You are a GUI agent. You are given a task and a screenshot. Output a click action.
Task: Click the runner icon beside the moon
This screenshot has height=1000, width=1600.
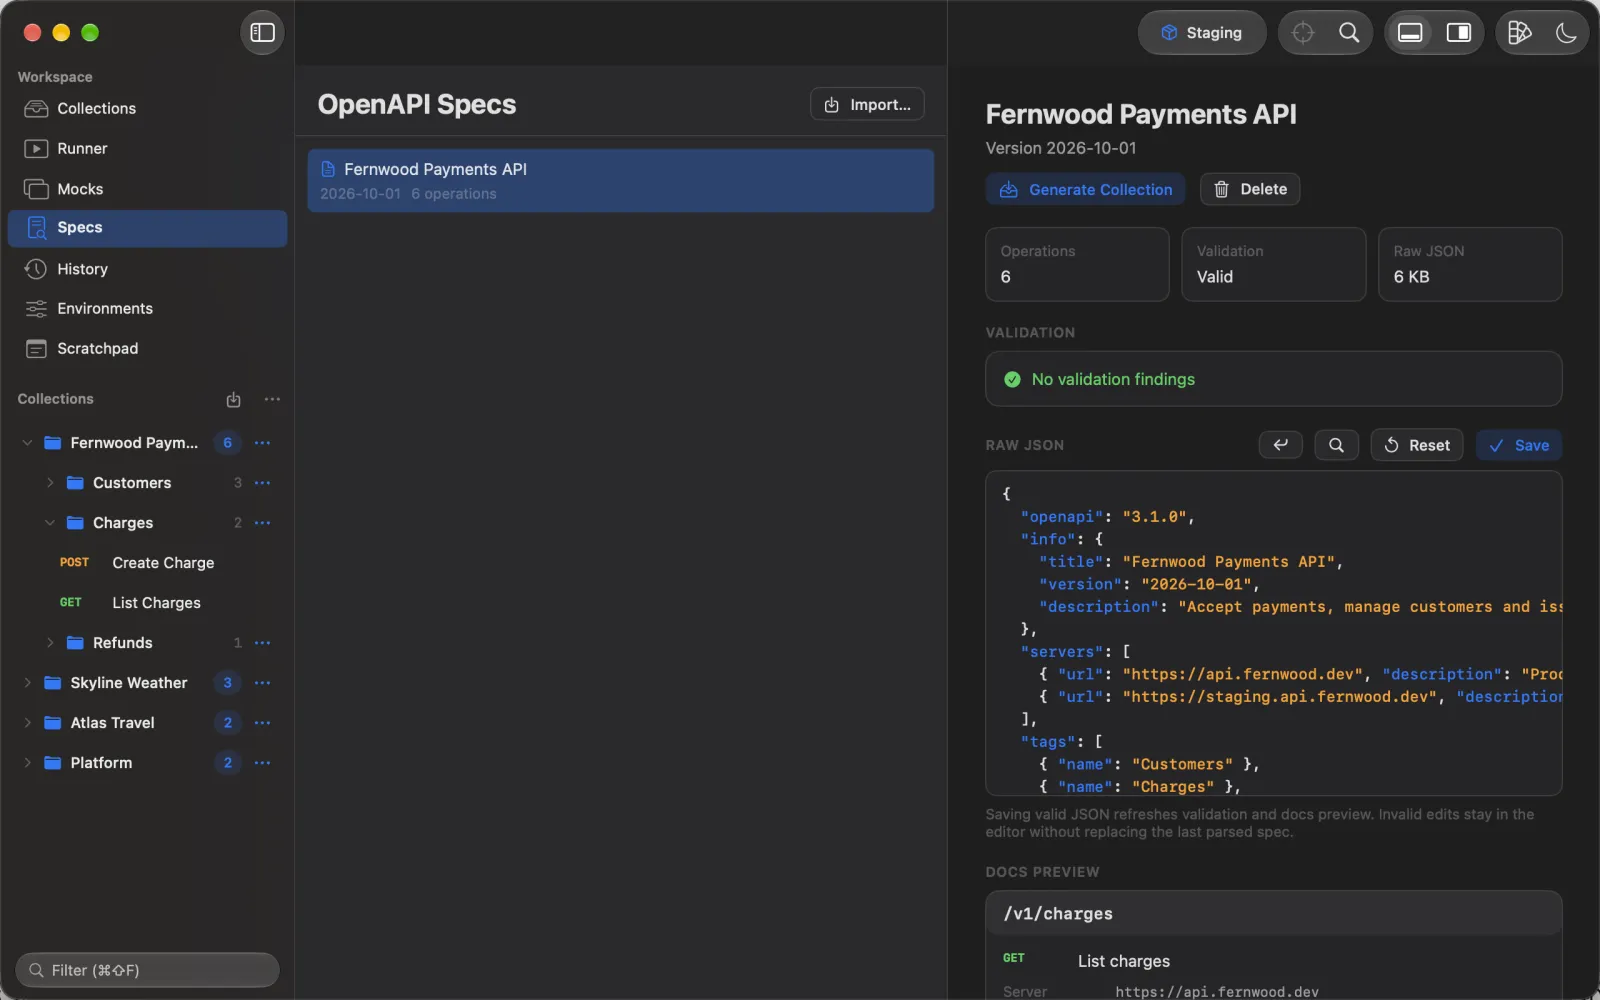tap(1519, 33)
